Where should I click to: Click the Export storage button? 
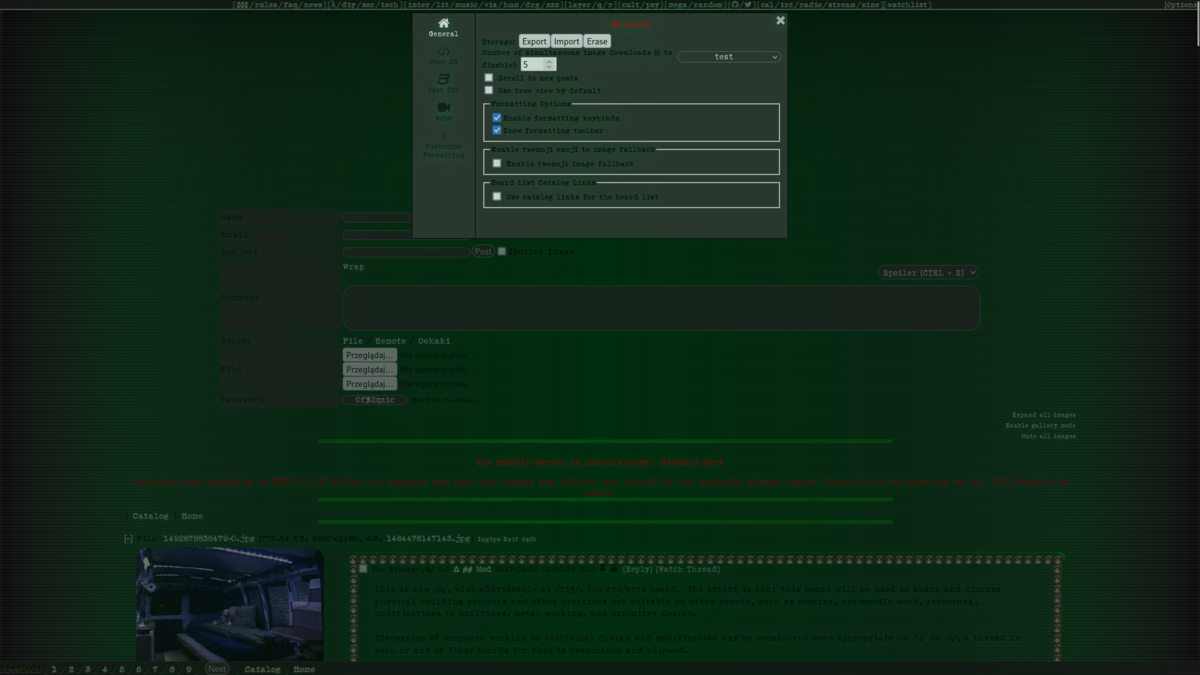534,41
